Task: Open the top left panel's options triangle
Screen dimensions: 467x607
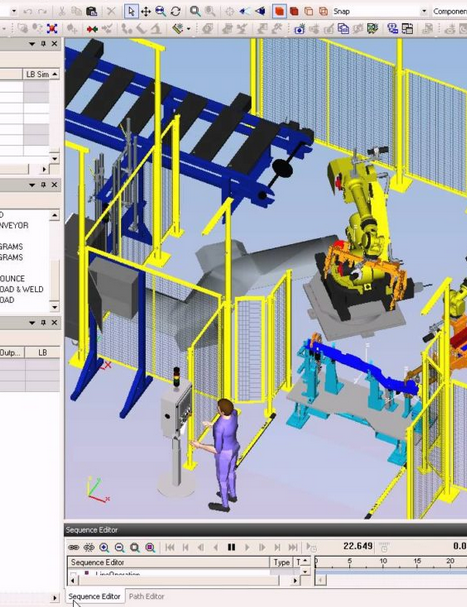Action: click(32, 44)
